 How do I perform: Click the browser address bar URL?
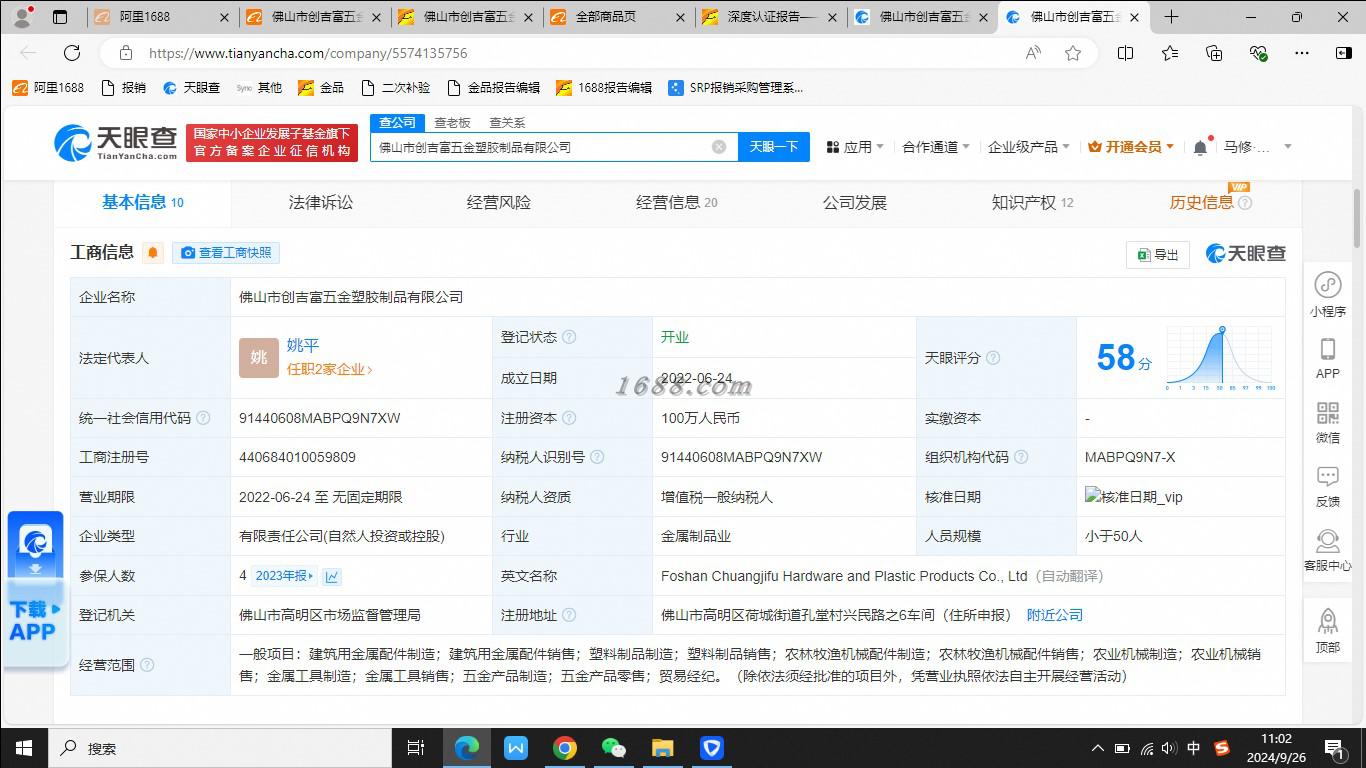click(308, 53)
